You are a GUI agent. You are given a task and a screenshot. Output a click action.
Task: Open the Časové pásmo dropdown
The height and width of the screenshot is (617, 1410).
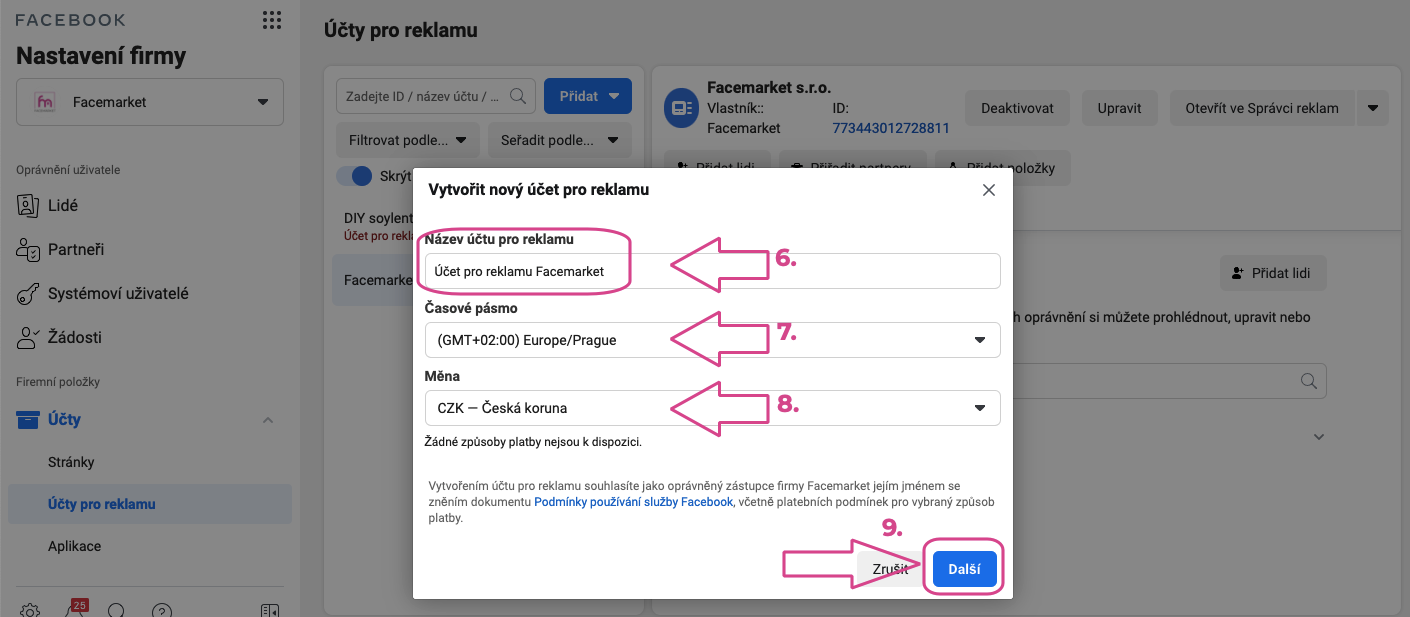712,340
